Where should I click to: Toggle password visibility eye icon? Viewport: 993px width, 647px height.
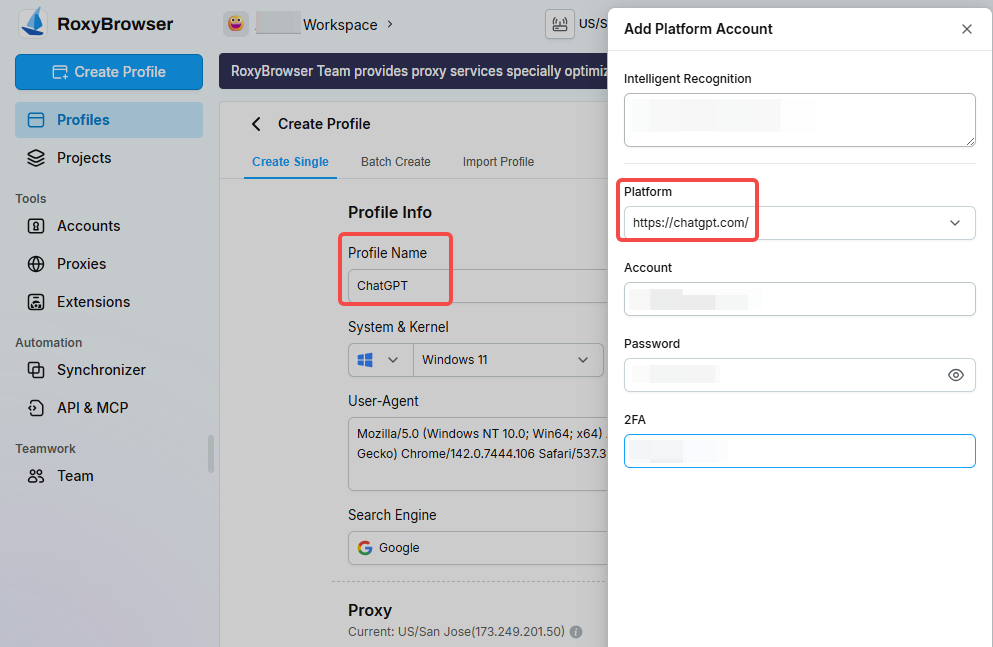(x=955, y=375)
